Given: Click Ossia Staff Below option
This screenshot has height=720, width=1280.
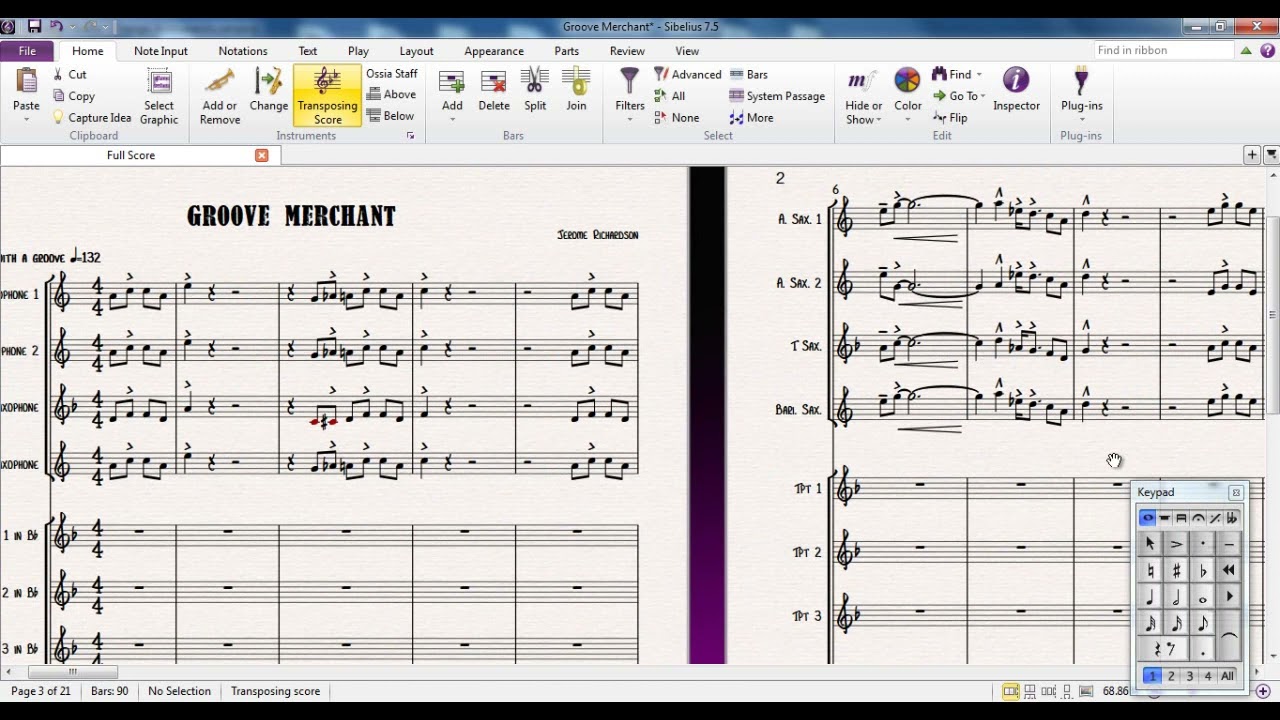Looking at the screenshot, I should (x=390, y=116).
